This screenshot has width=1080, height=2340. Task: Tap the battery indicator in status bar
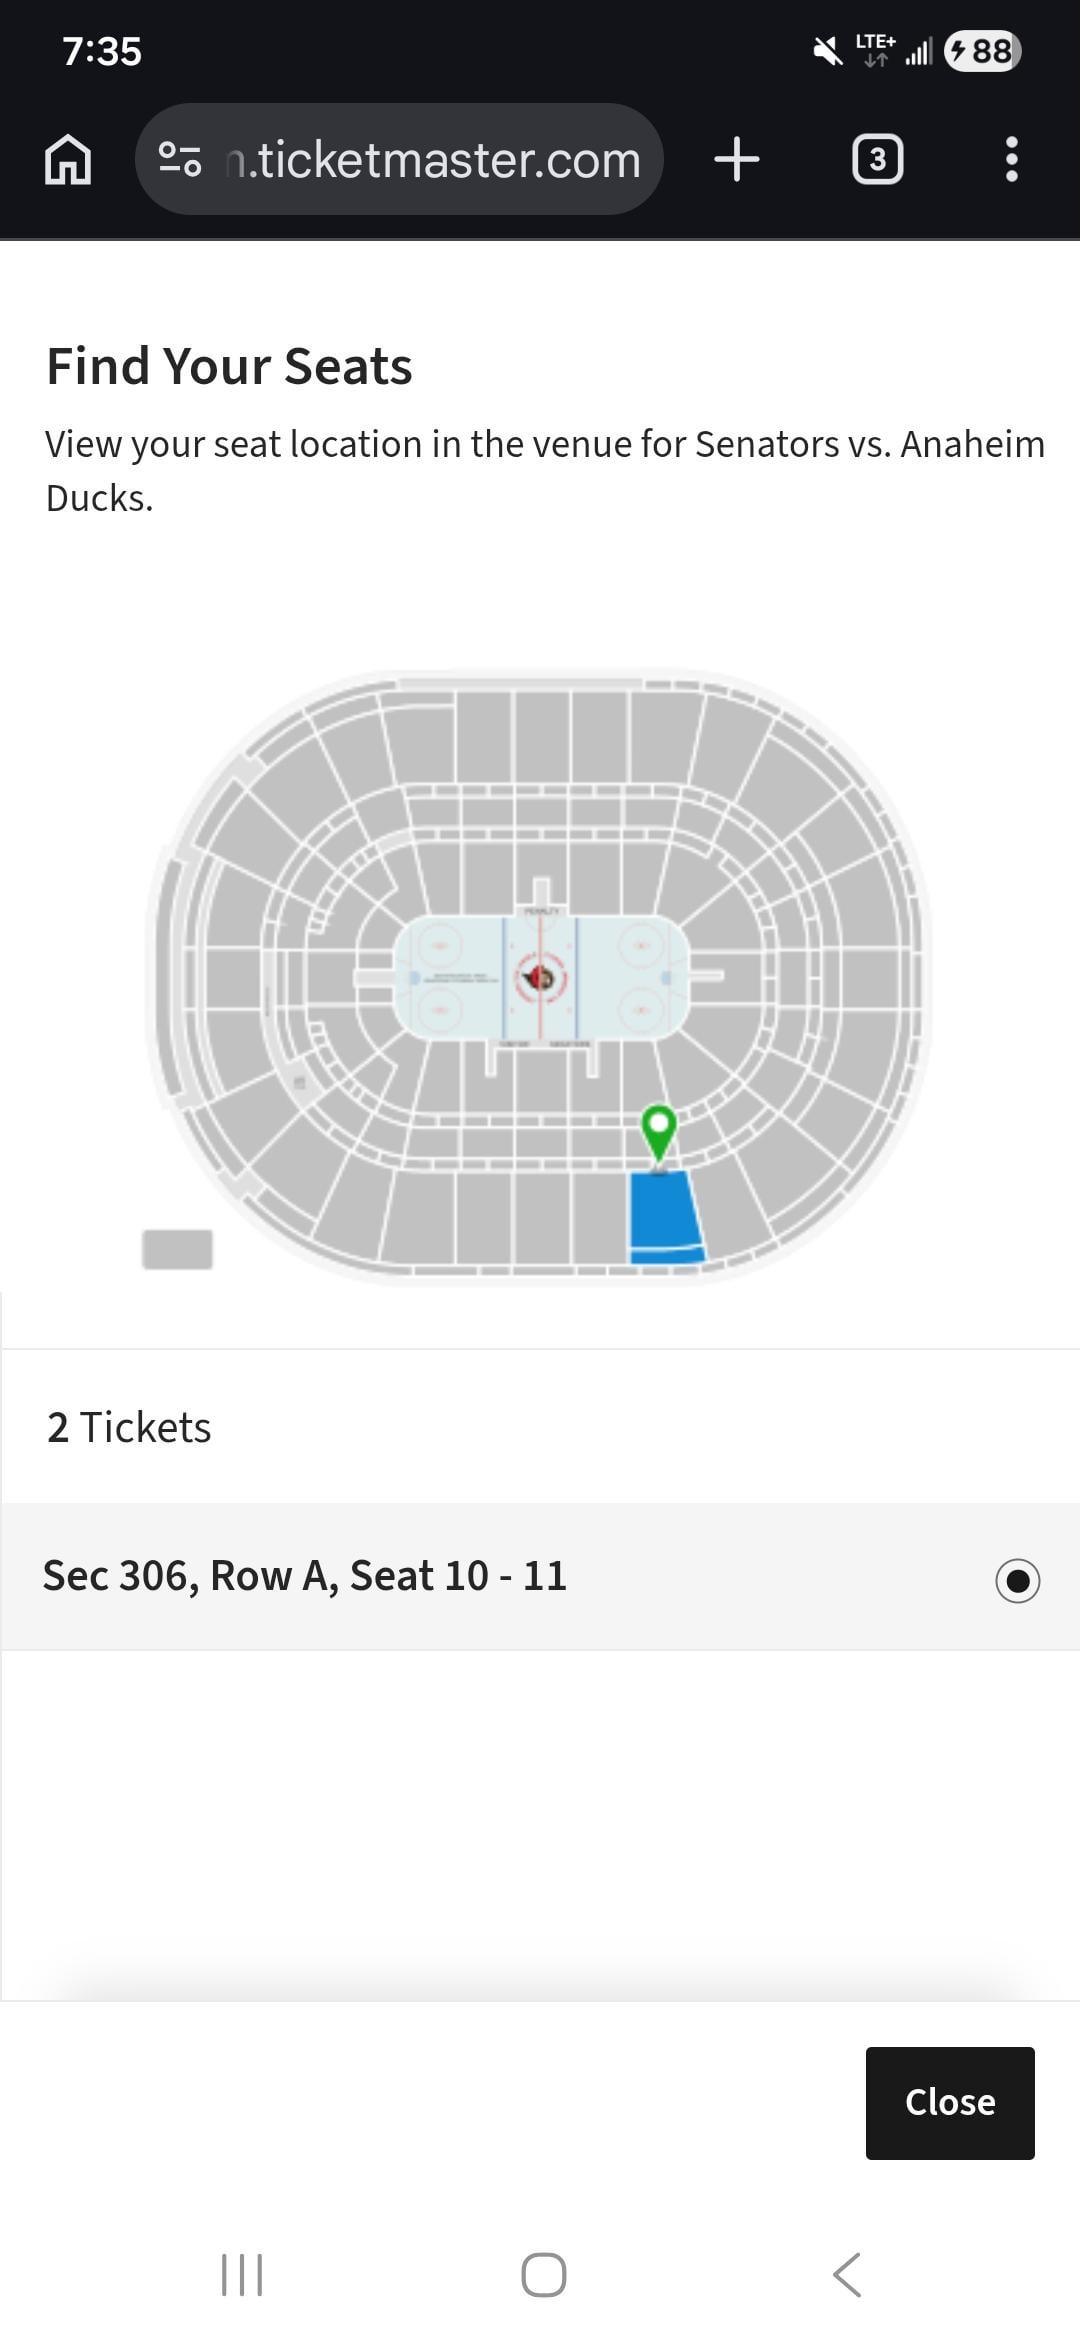982,51
